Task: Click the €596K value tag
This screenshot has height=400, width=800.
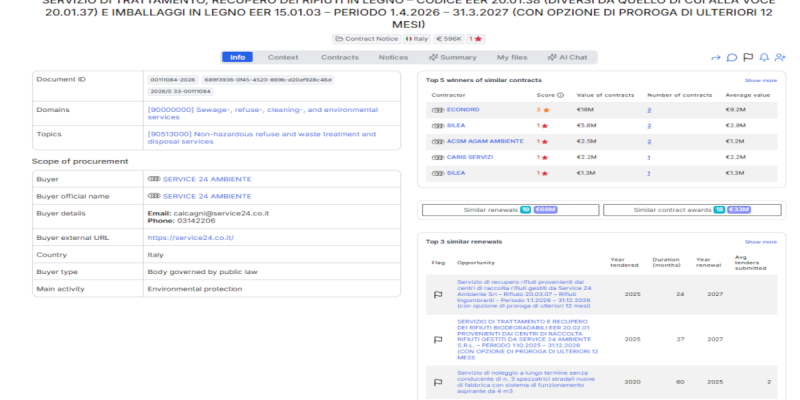Action: click(448, 39)
